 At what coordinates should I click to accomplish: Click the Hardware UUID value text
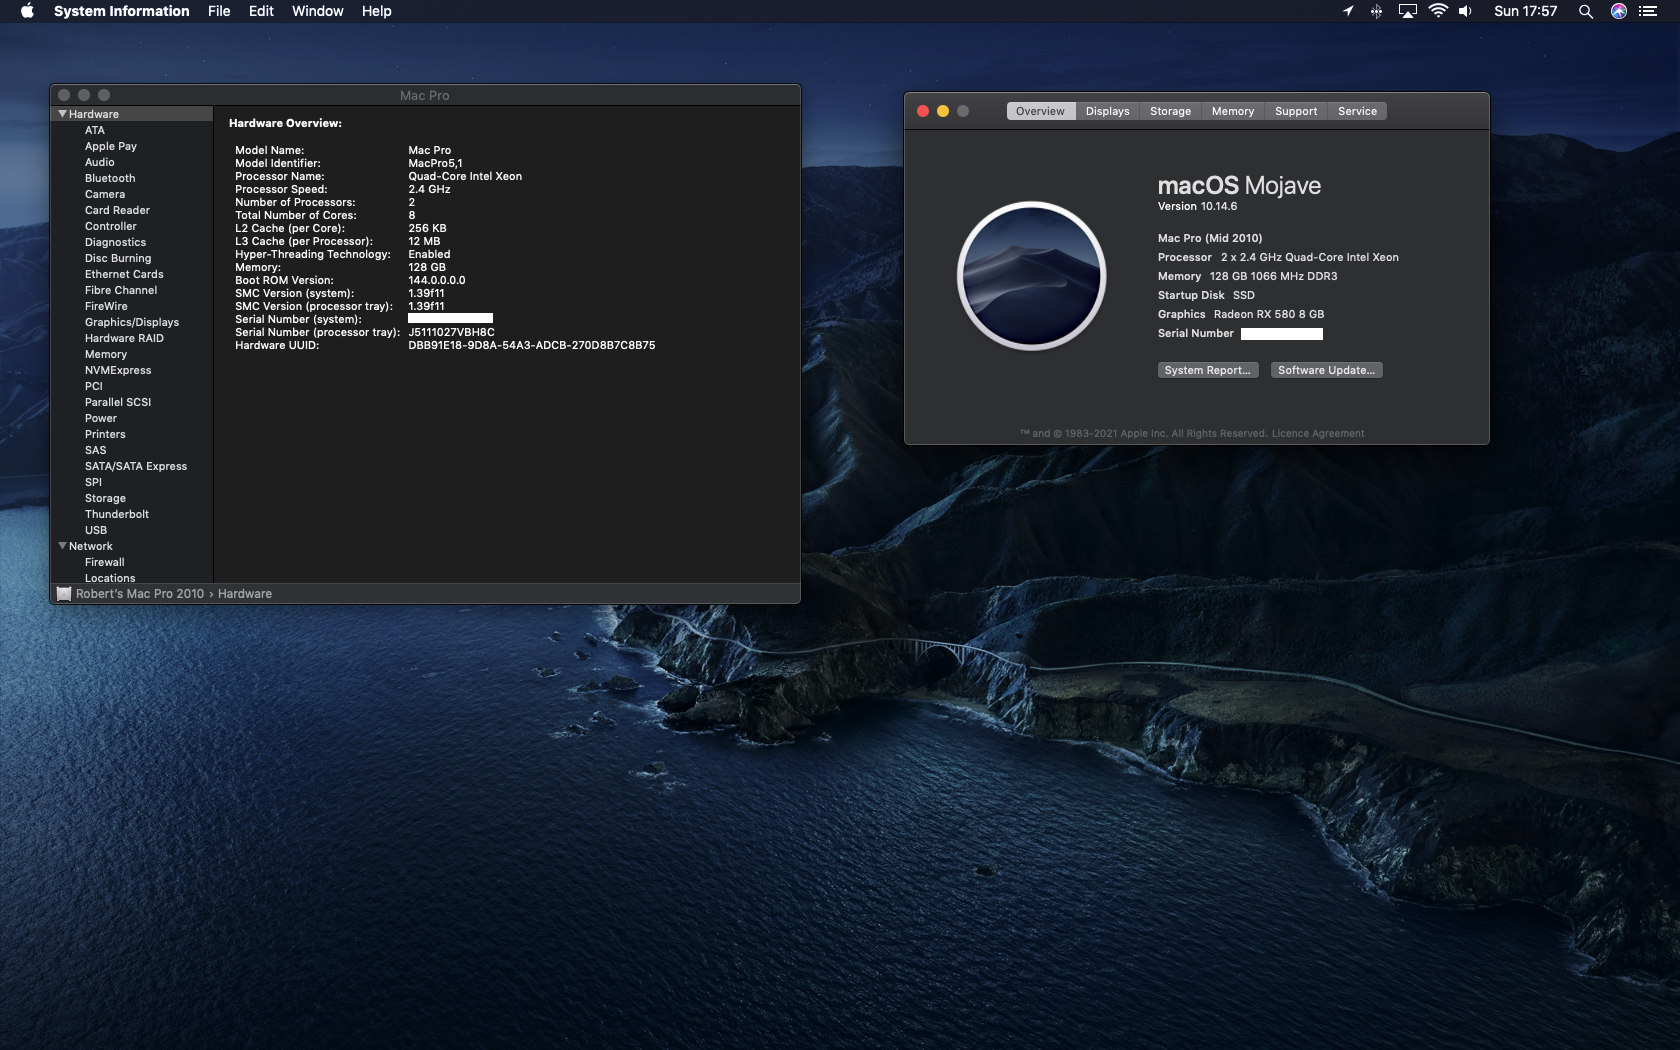coord(532,345)
